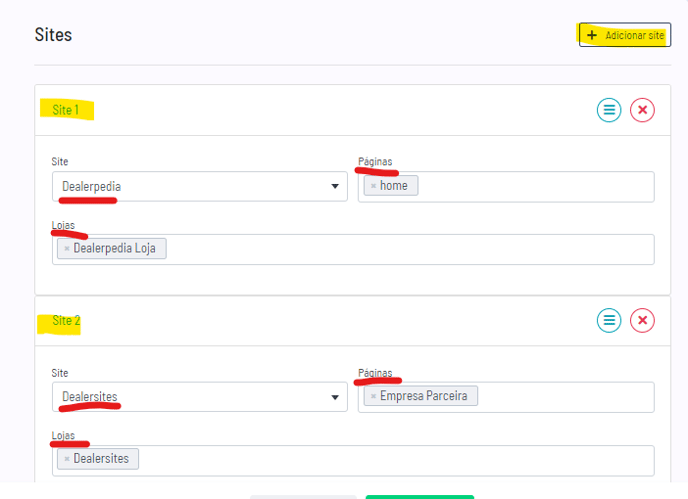The width and height of the screenshot is (688, 499).
Task: Remove Site 2 with the red X icon
Action: [642, 320]
